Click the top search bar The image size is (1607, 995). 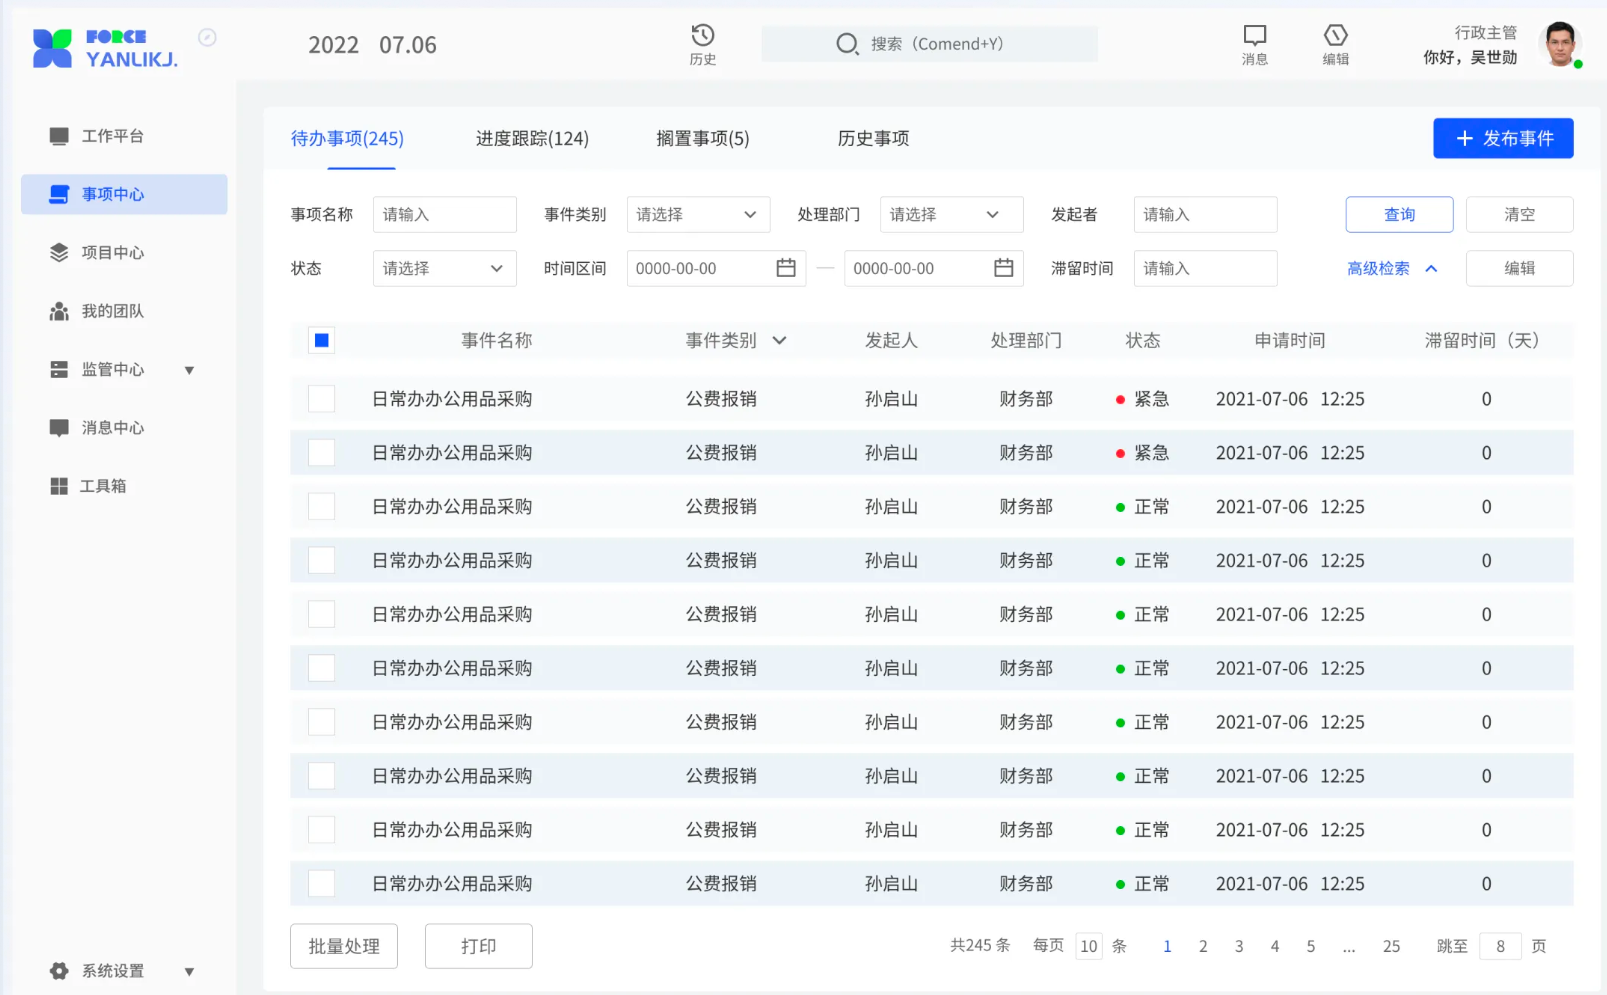(x=929, y=44)
